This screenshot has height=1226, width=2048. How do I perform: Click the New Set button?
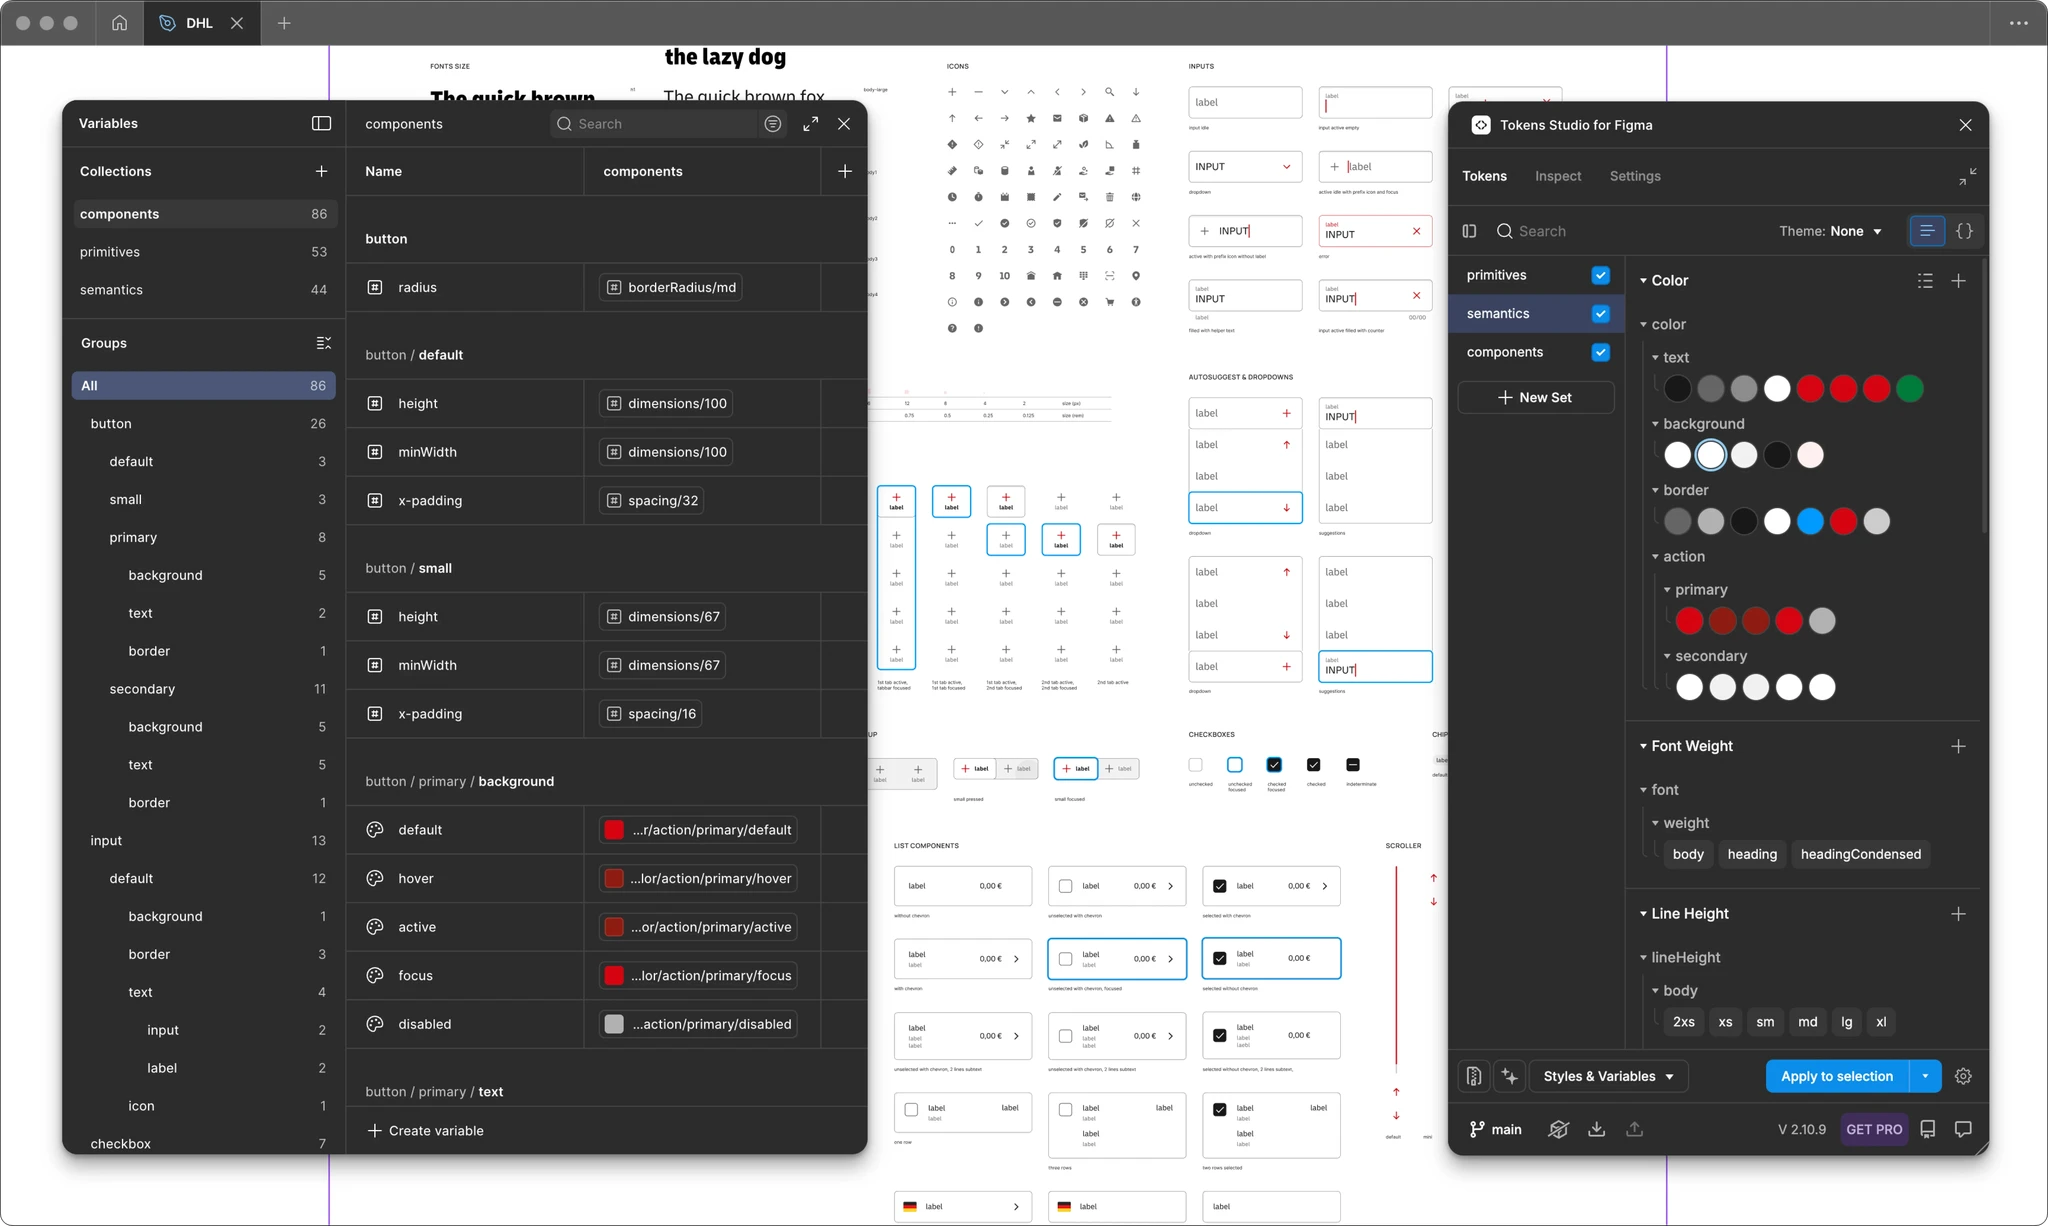tap(1535, 397)
